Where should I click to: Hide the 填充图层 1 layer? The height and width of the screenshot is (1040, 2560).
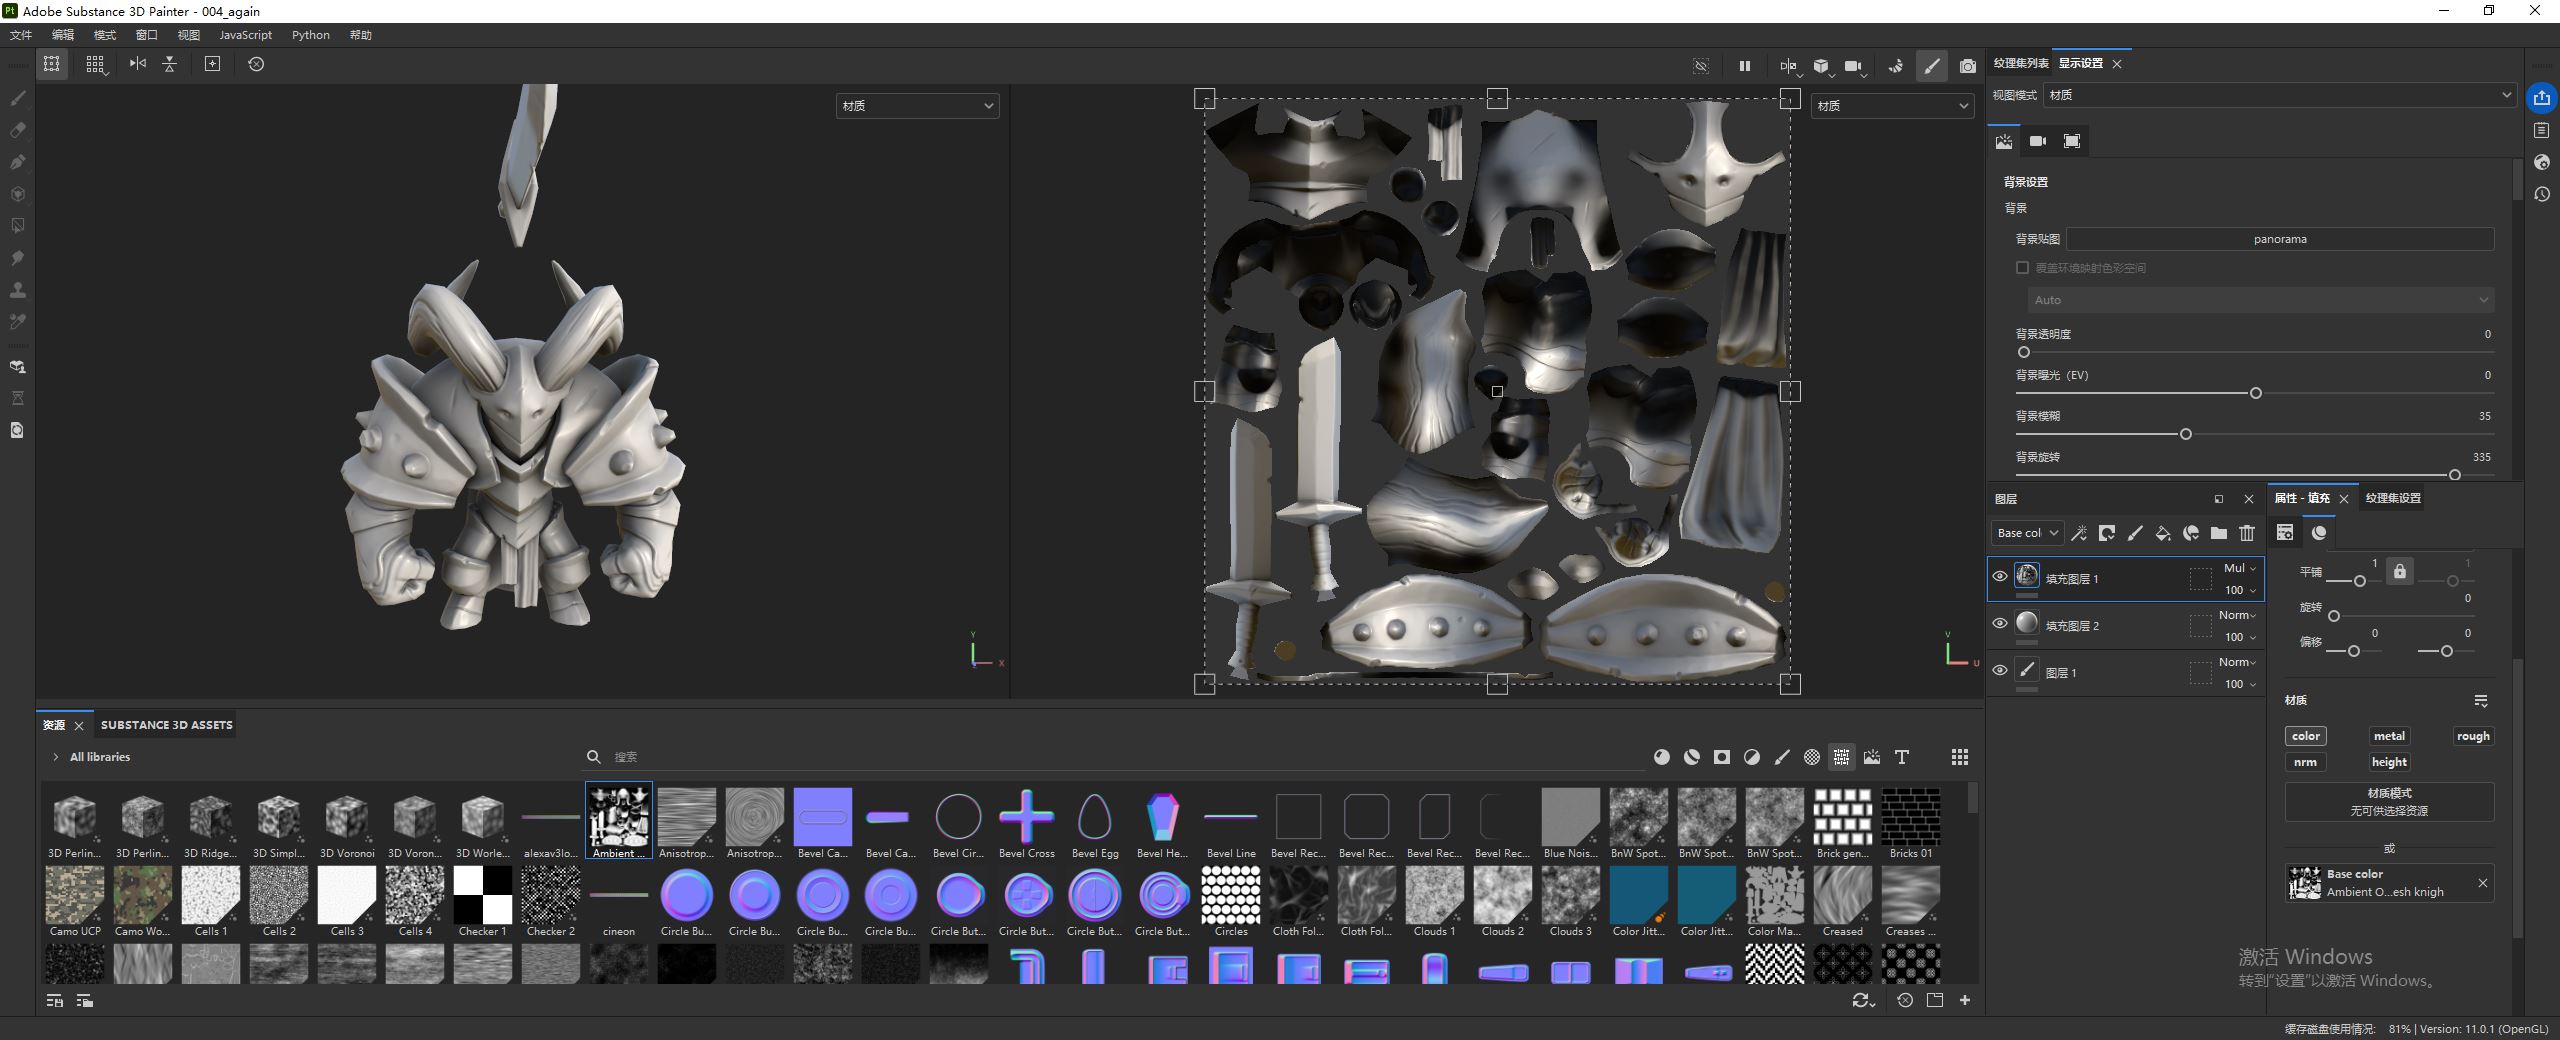point(2000,576)
